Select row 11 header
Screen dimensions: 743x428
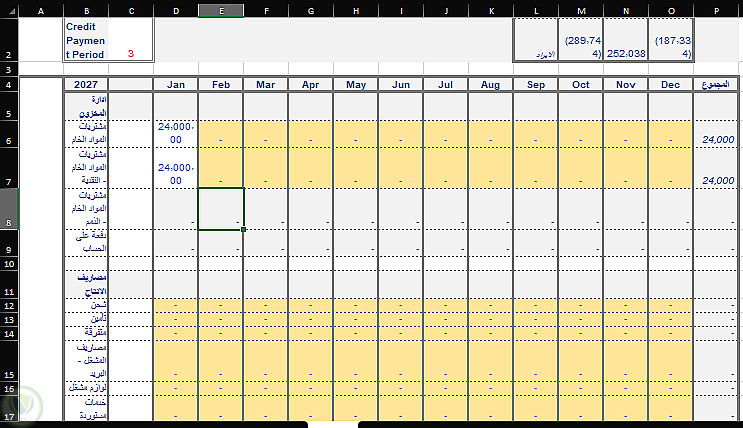click(x=9, y=284)
